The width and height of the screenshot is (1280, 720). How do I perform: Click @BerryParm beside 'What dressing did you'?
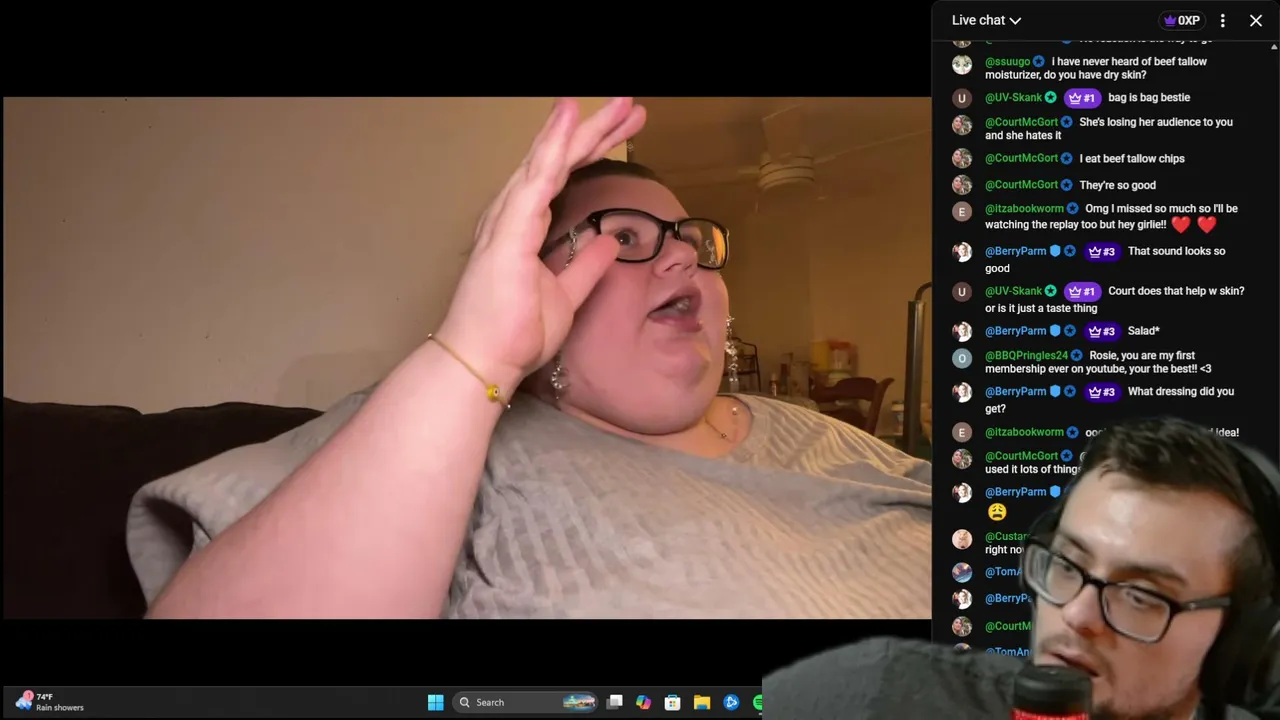[1015, 392]
